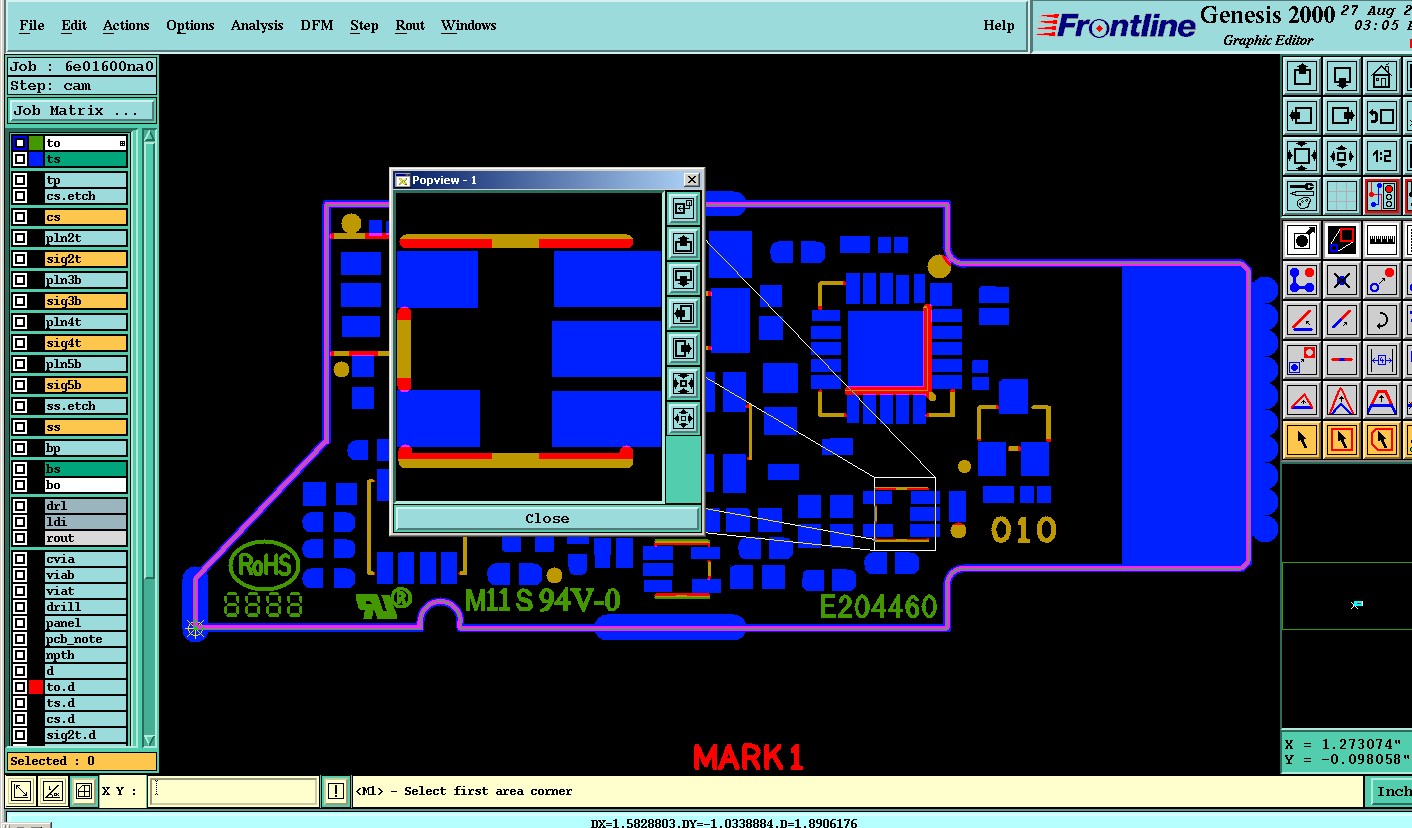Open the Help menu

point(999,25)
